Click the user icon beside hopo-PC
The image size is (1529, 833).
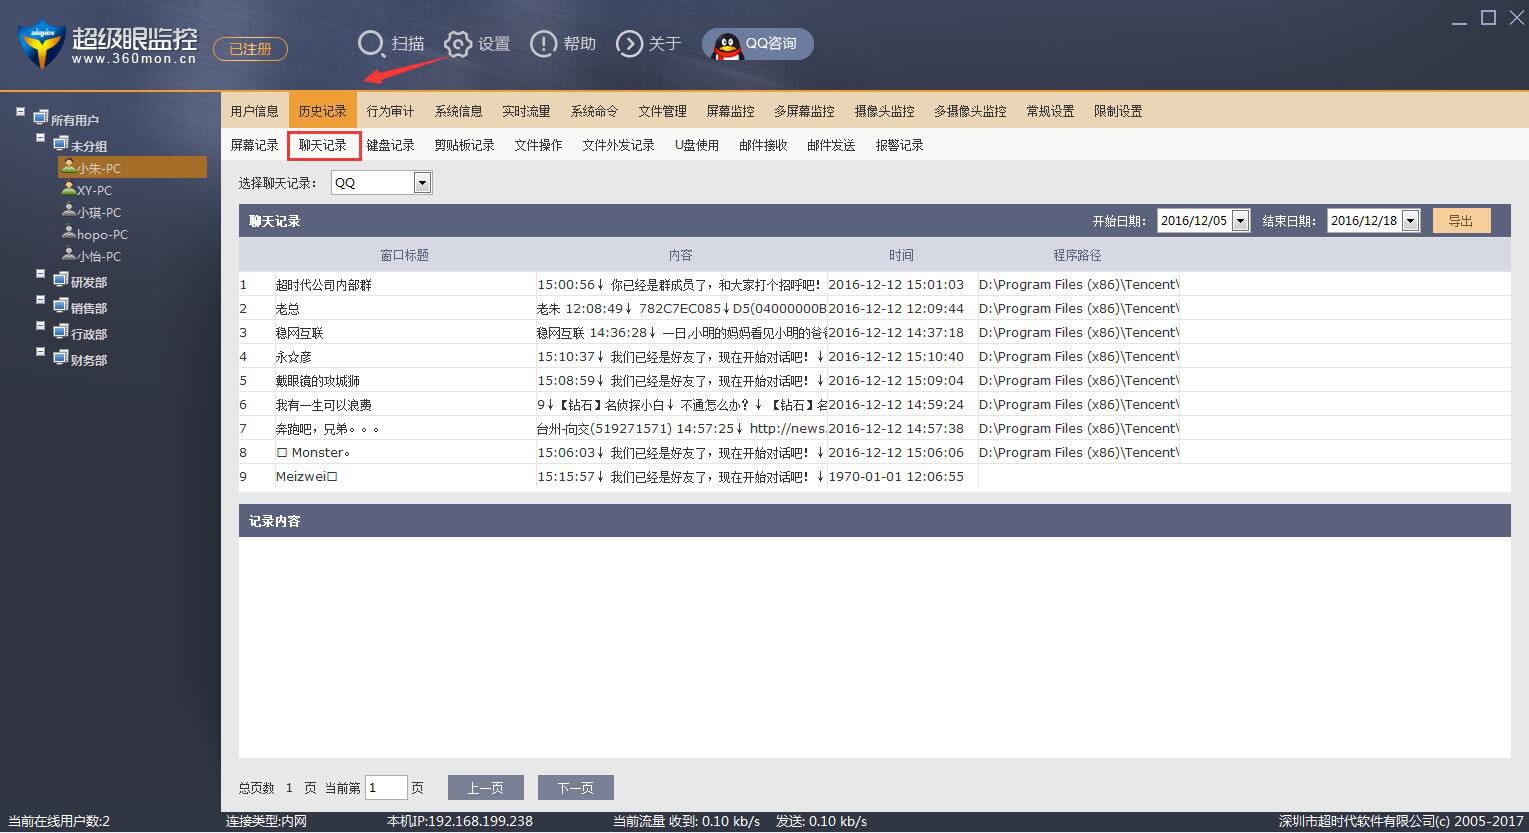click(x=69, y=232)
